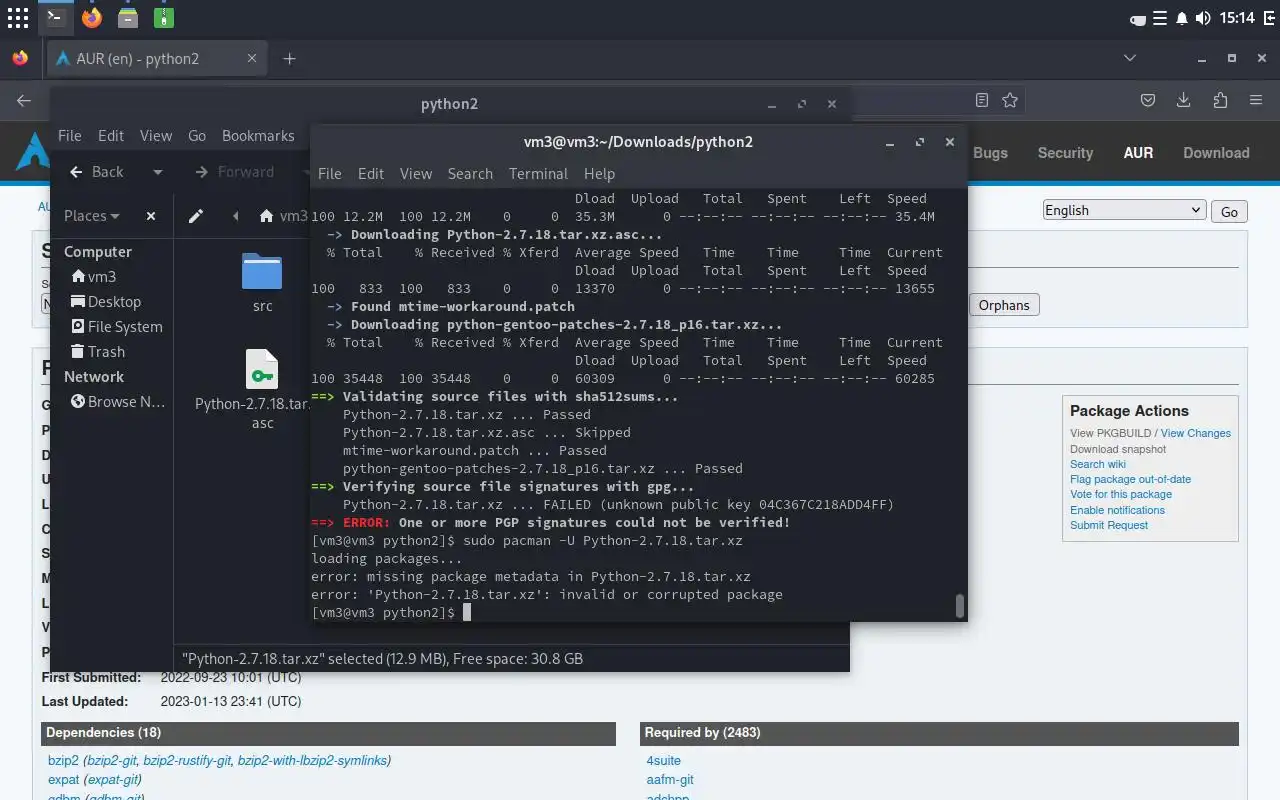Open the list all tabs chevron

click(1130, 58)
